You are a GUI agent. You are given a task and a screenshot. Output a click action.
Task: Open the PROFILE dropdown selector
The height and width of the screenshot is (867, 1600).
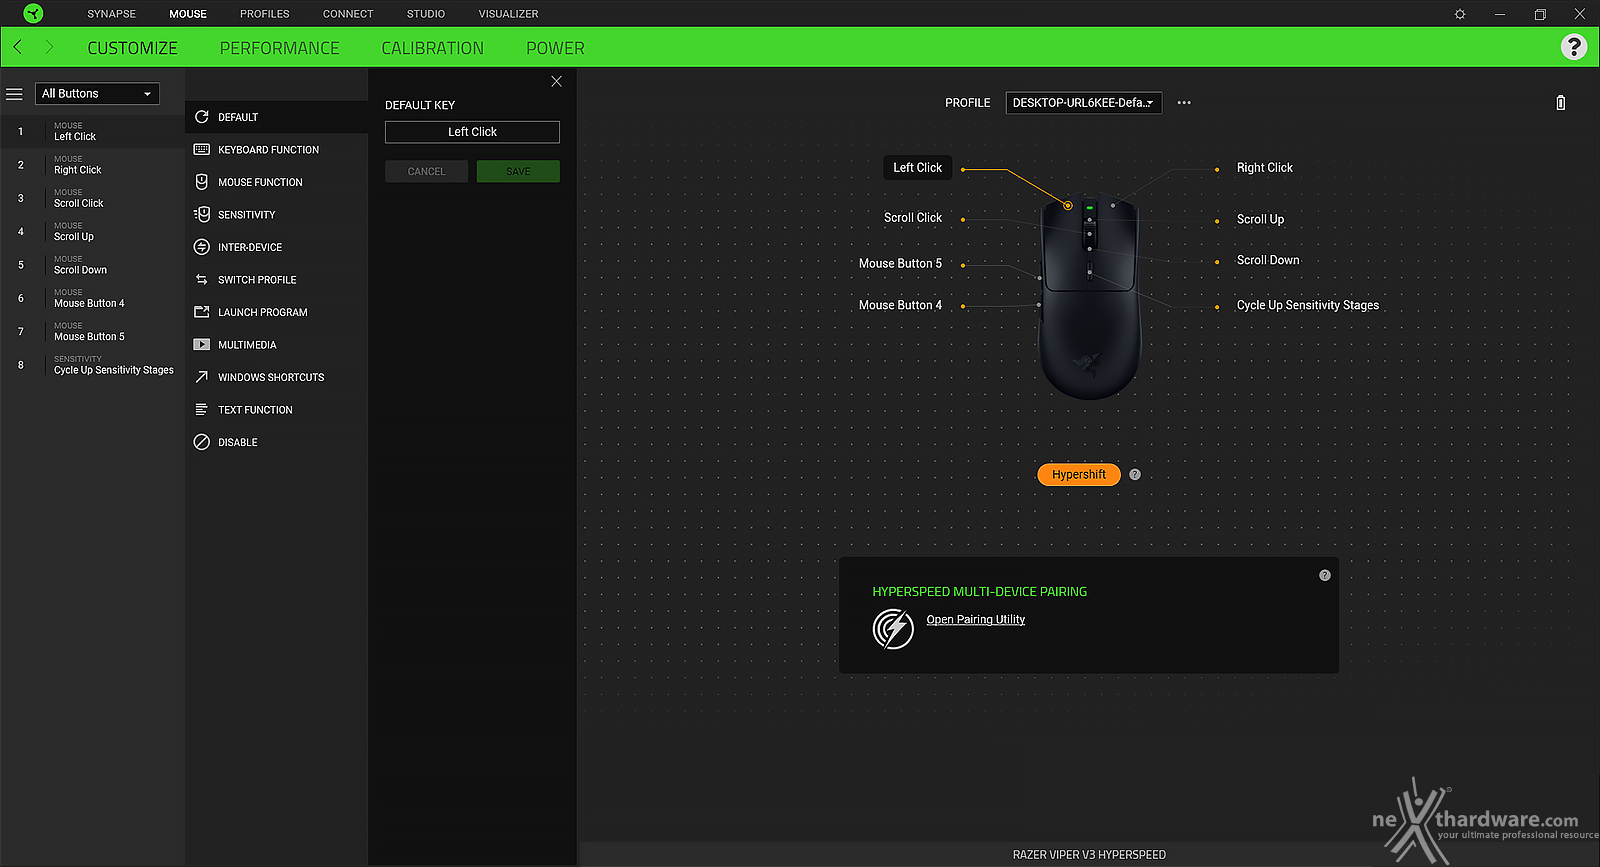pos(1083,103)
